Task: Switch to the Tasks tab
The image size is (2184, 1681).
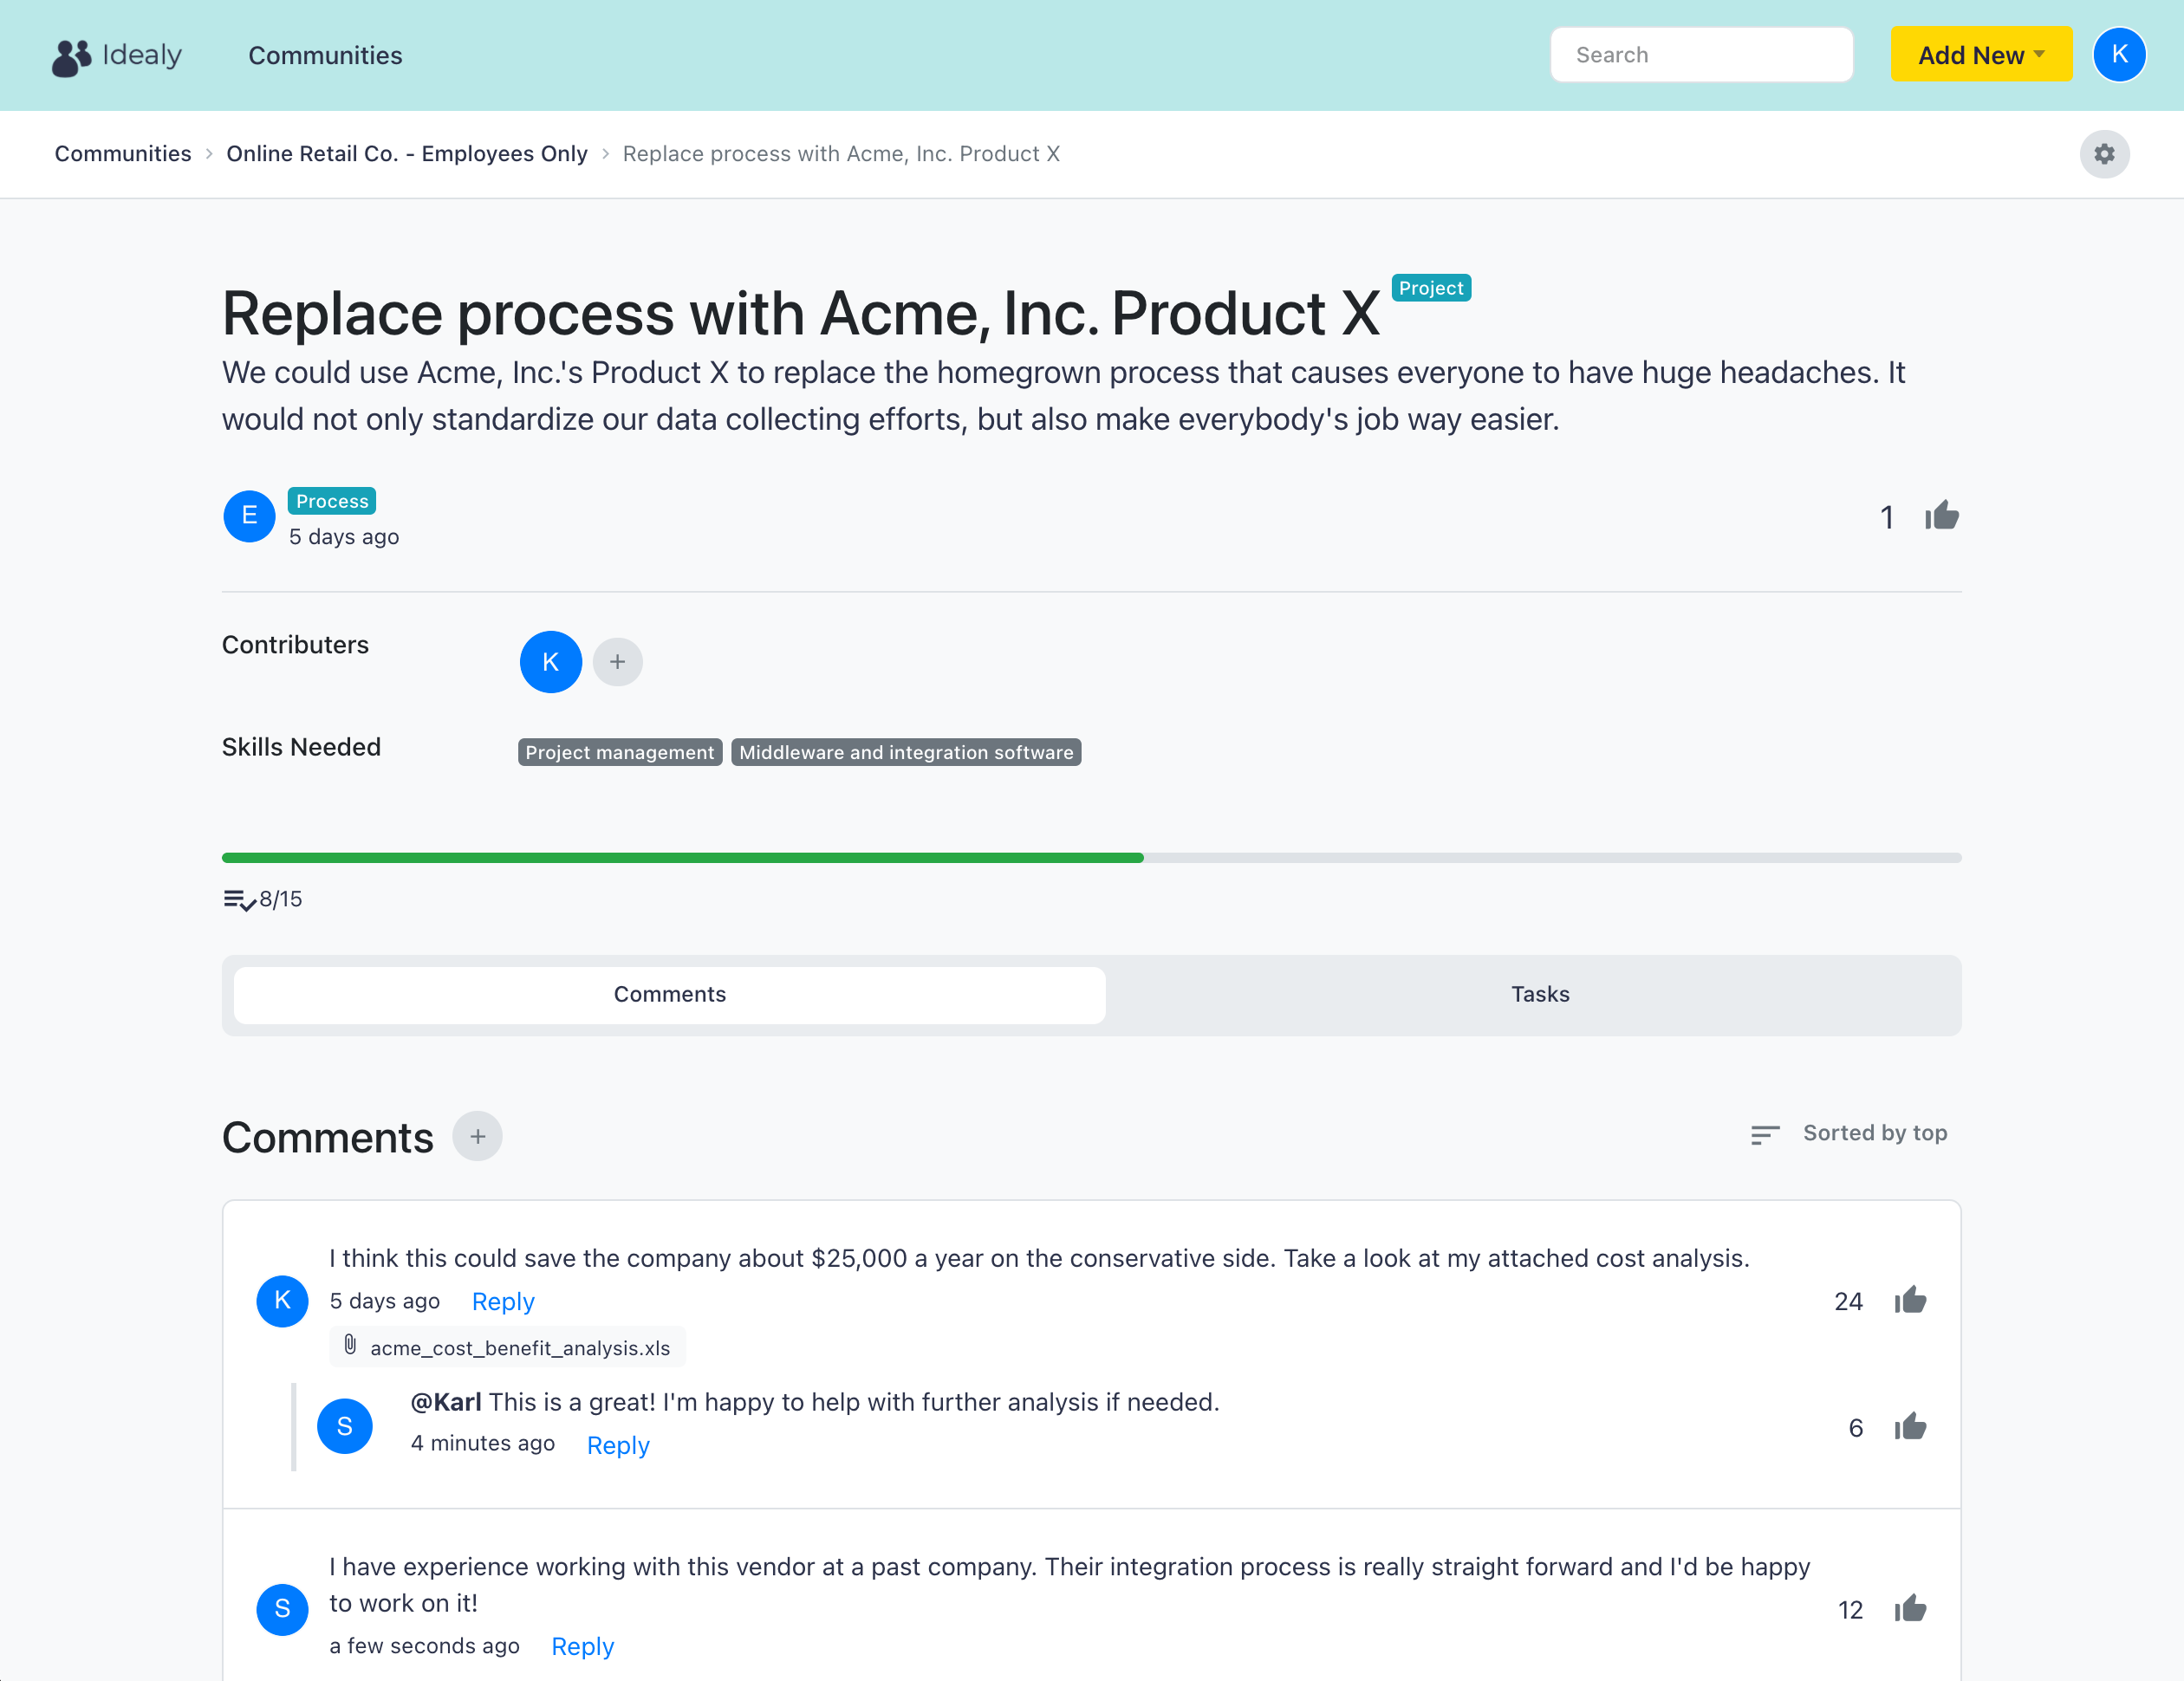Action: pos(1540,994)
